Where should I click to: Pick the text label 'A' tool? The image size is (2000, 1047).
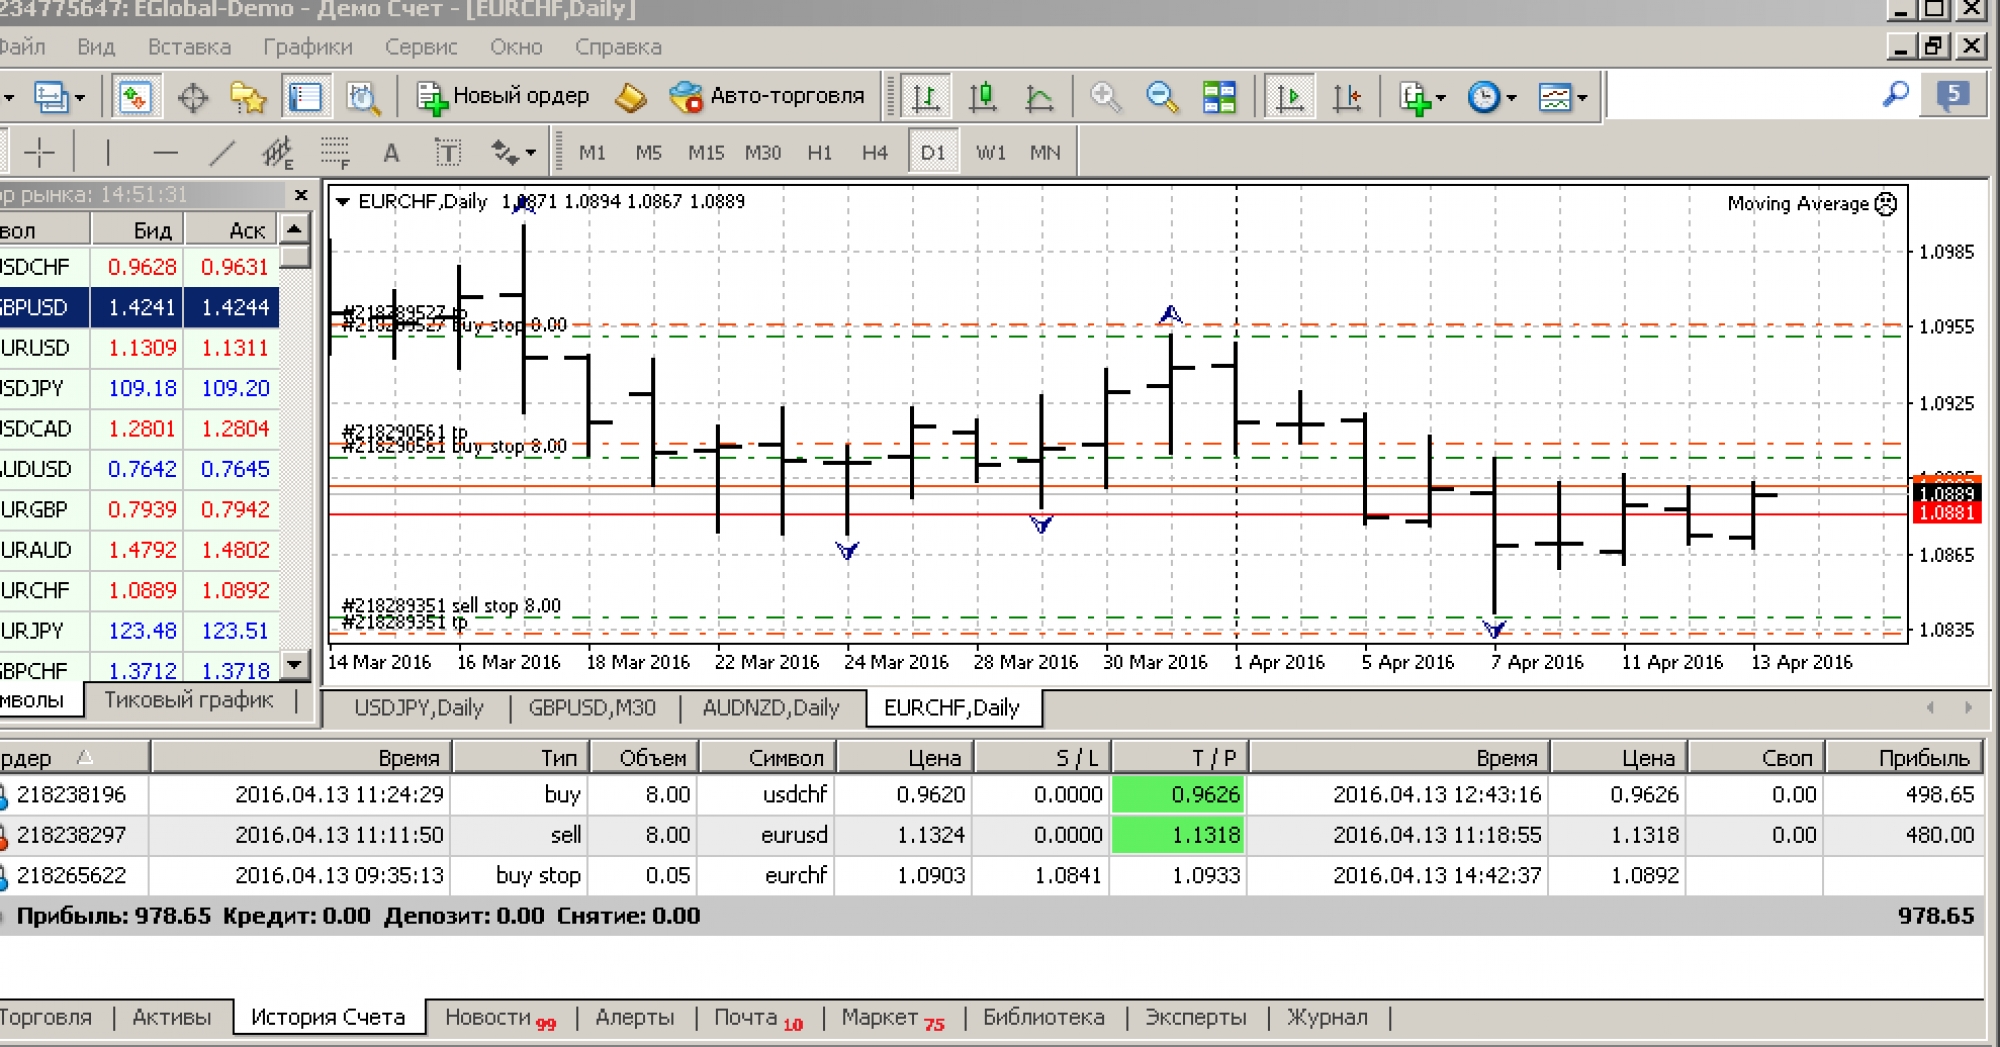tap(391, 153)
